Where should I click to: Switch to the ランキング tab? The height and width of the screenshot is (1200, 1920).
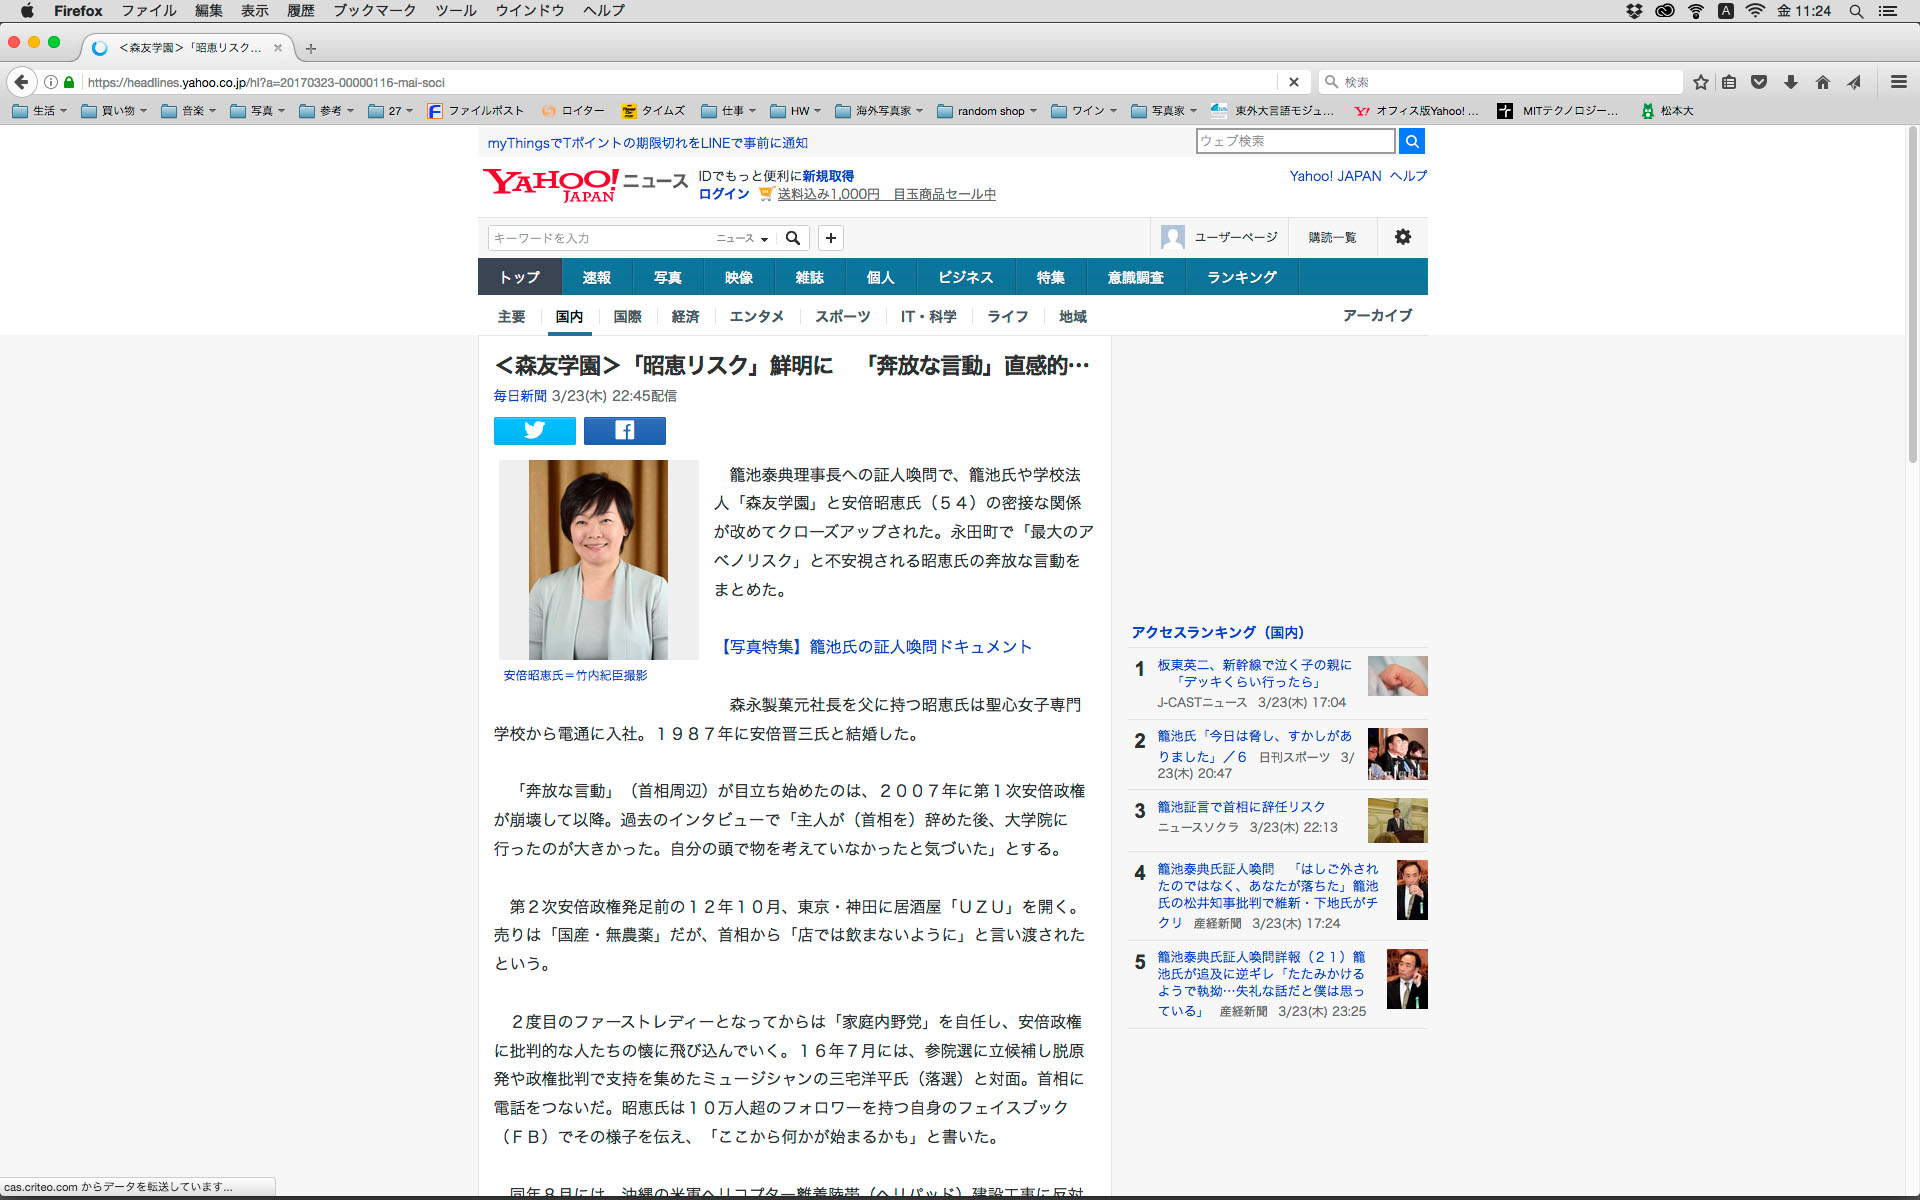click(1241, 277)
